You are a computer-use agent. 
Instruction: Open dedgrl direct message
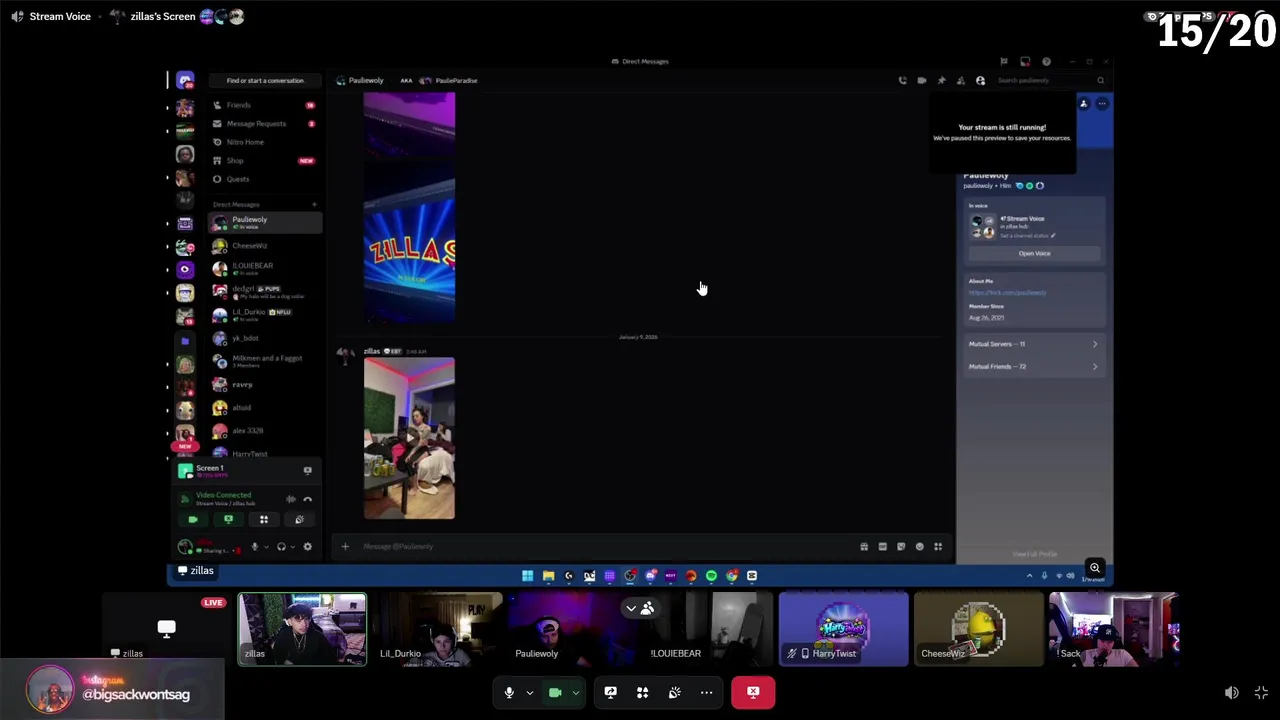click(265, 292)
